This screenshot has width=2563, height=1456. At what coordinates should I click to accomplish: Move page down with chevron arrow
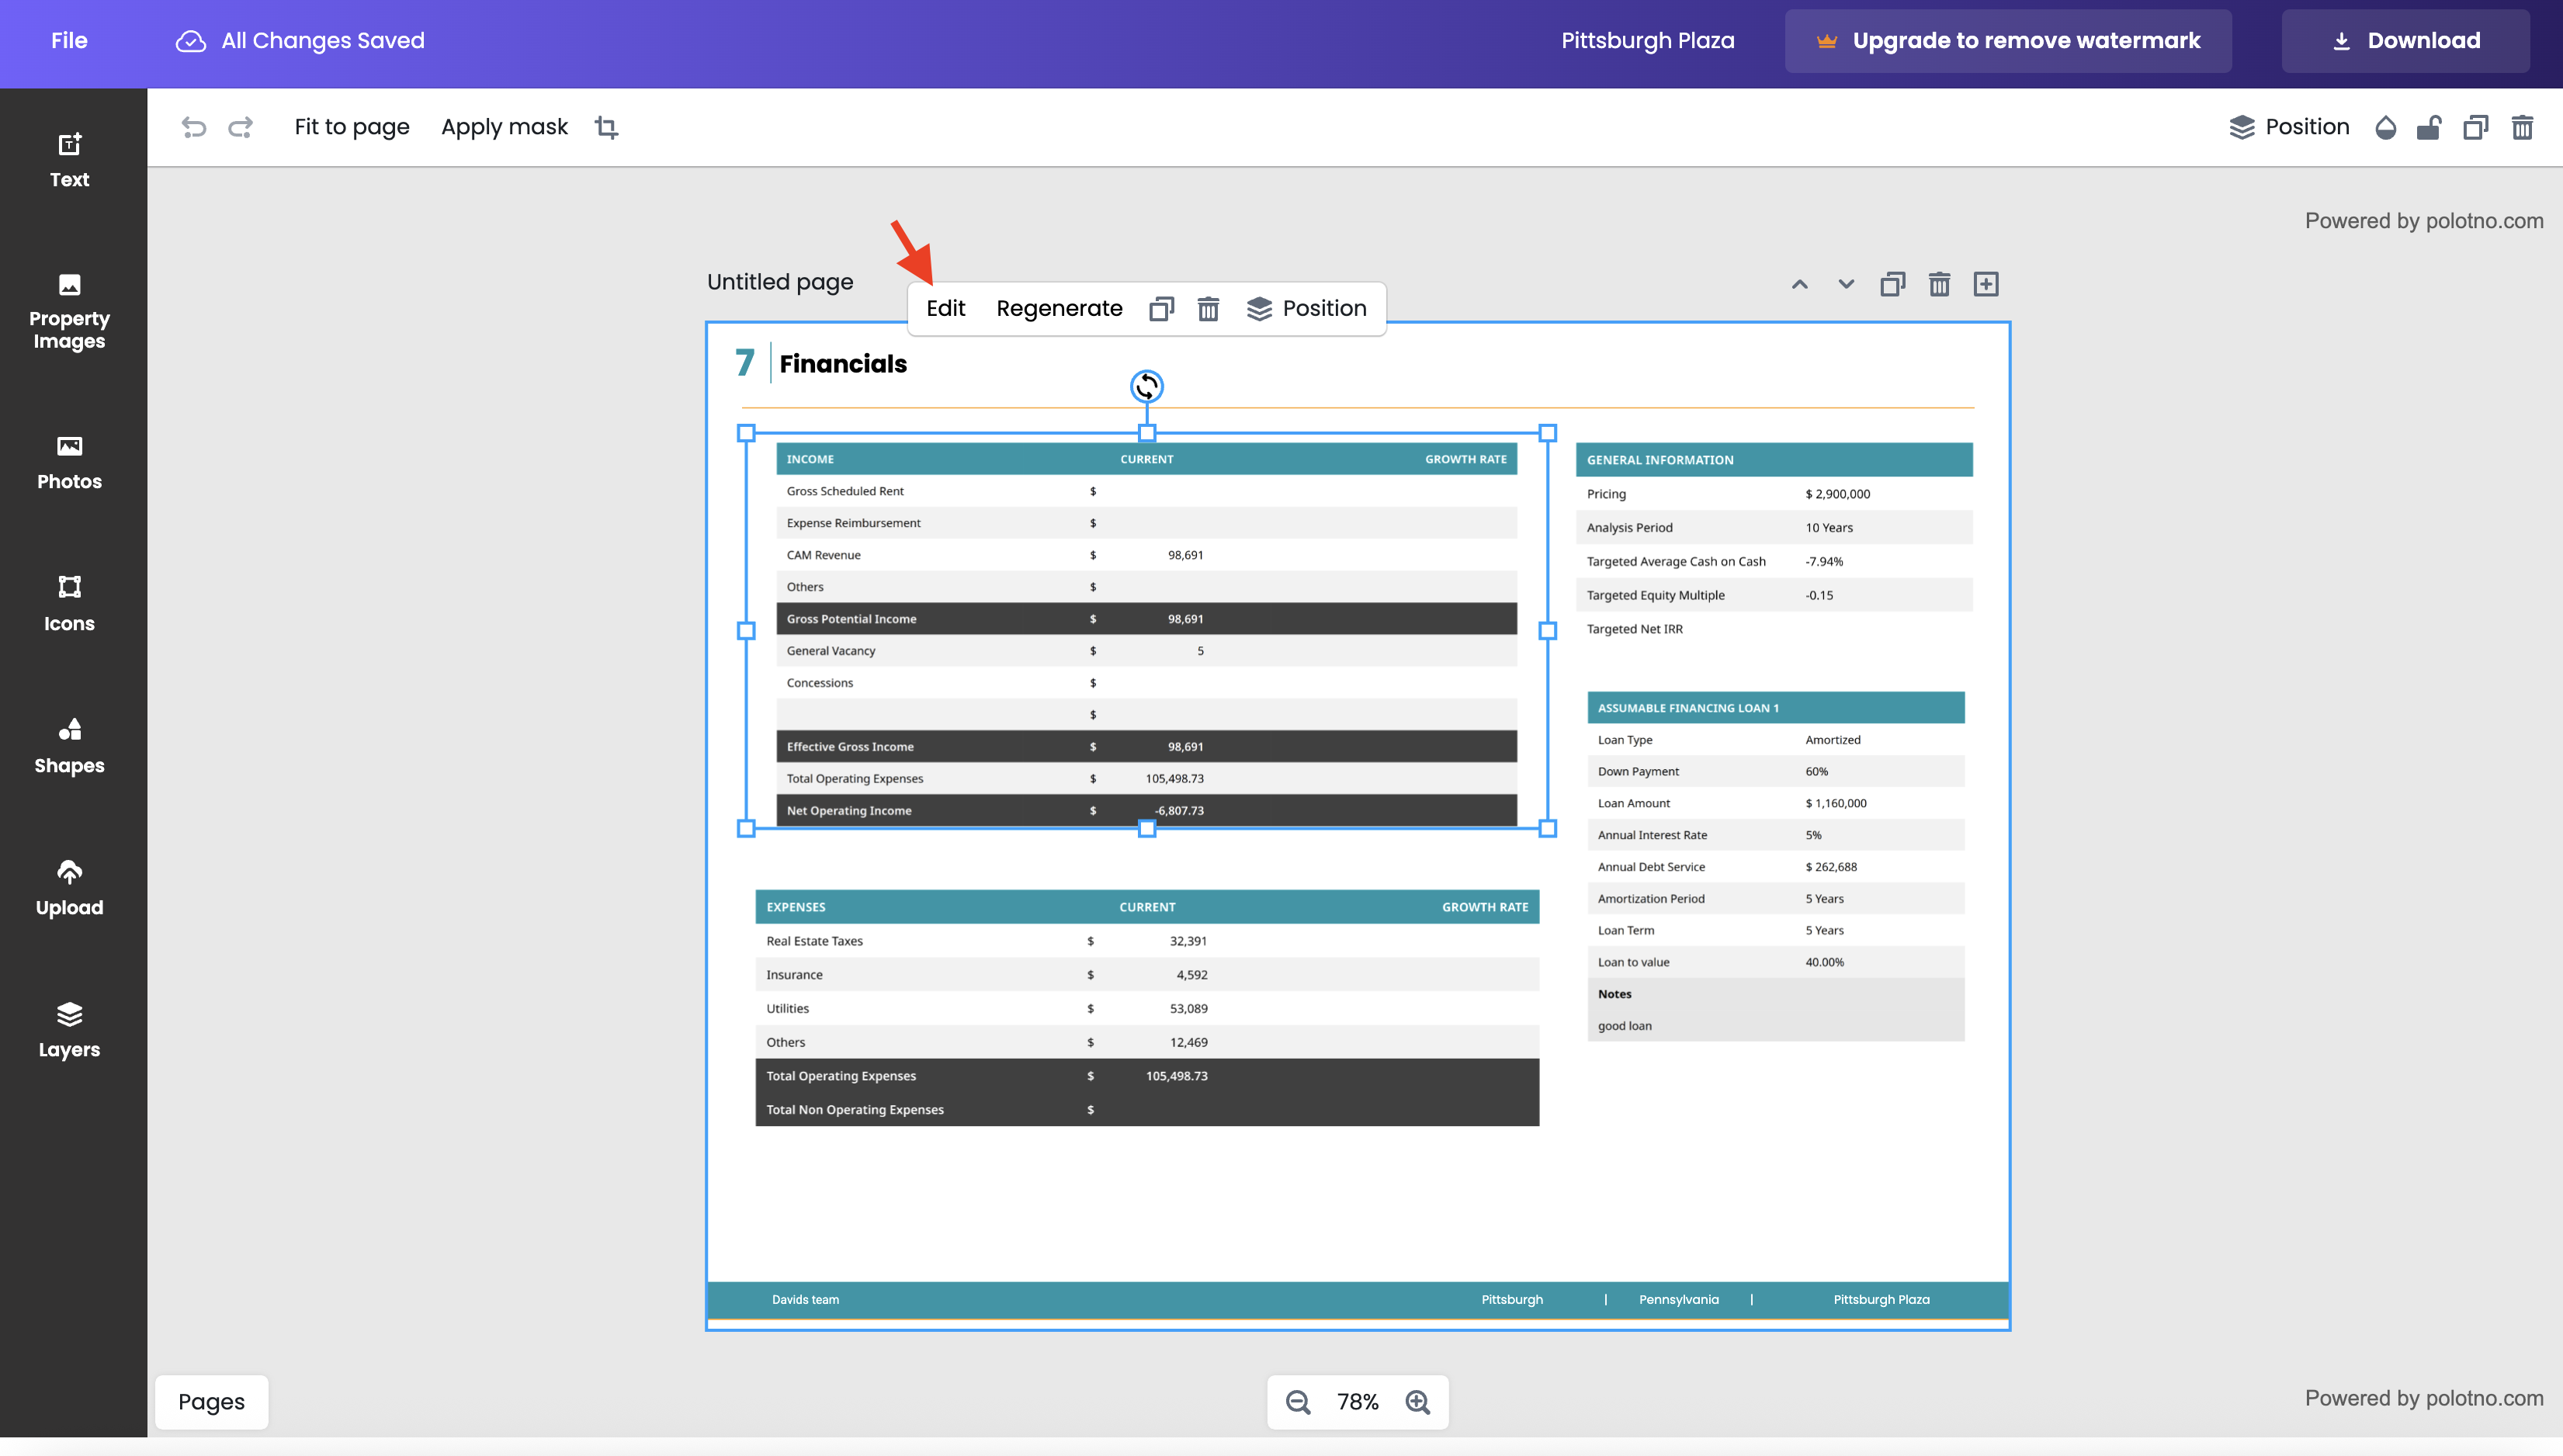pos(1846,284)
